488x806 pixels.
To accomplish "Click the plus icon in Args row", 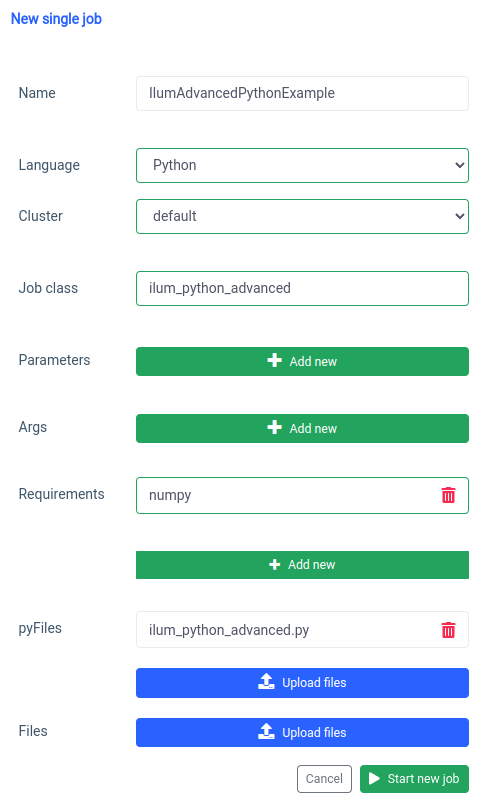I will coord(275,427).
